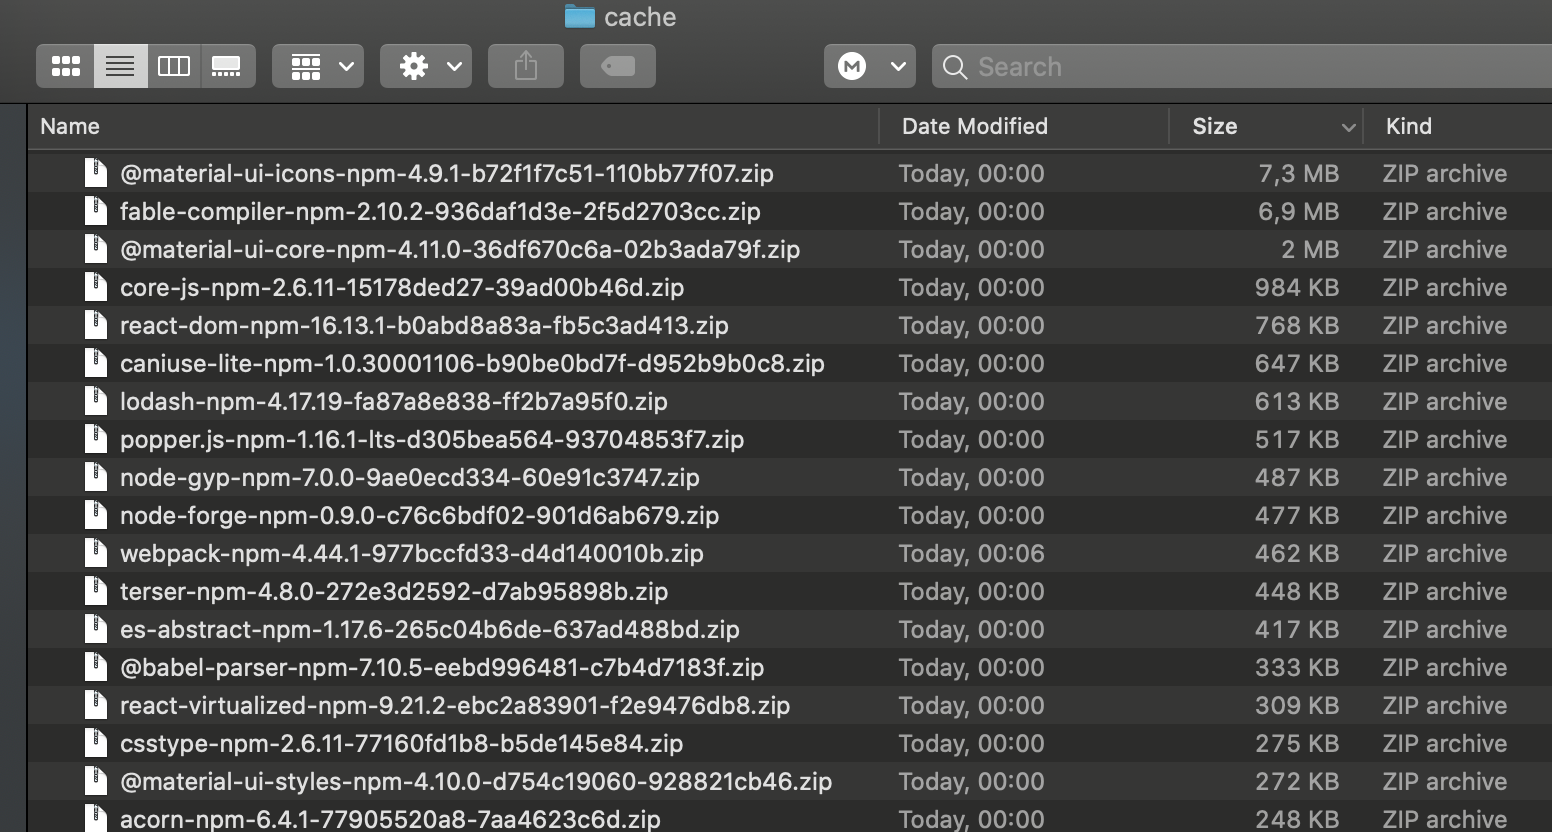1552x832 pixels.
Task: Click zip icon of react-virtualized file
Action: point(96,705)
